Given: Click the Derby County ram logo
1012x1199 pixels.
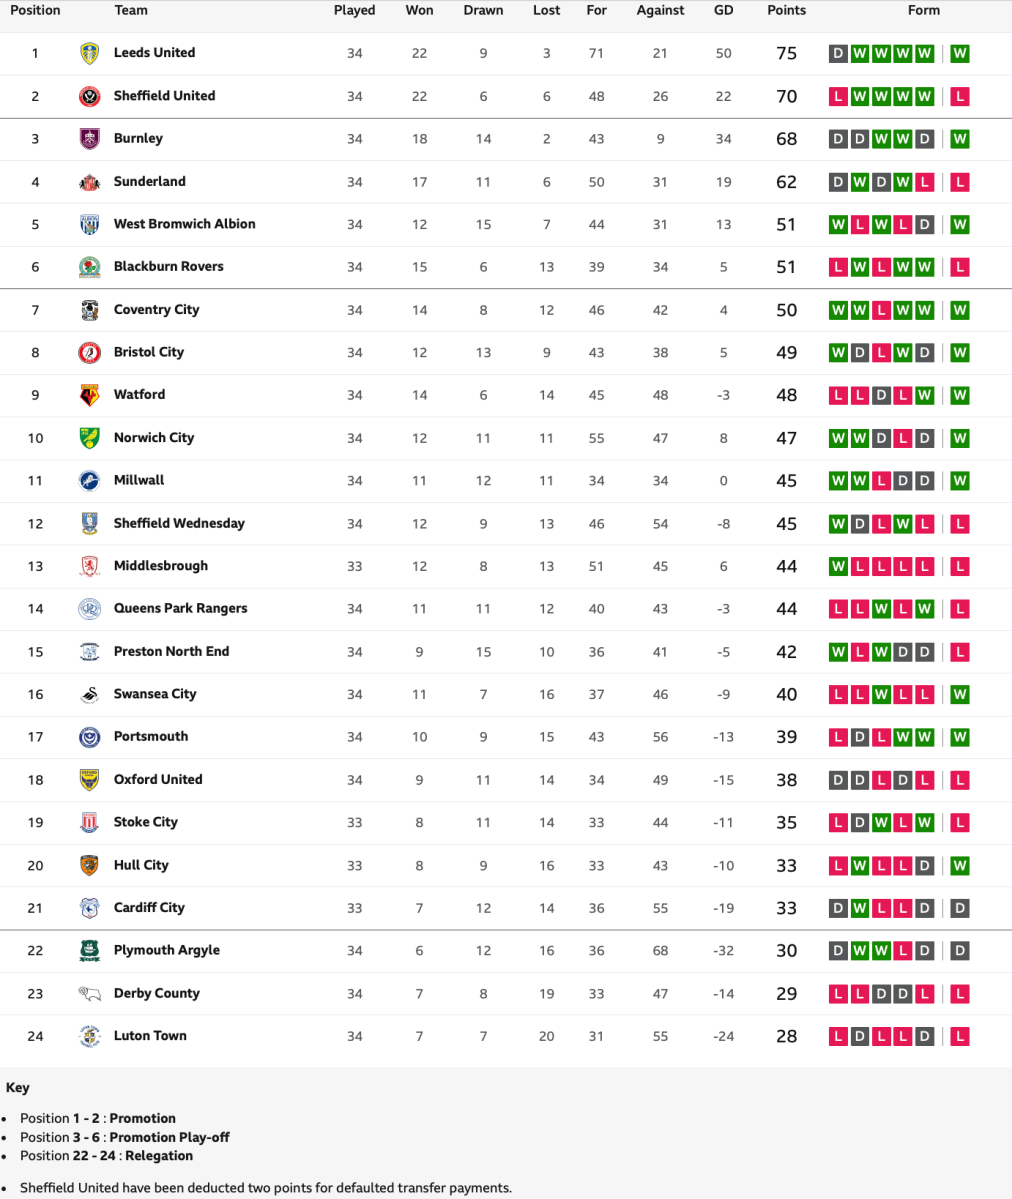Looking at the screenshot, I should coord(90,993).
